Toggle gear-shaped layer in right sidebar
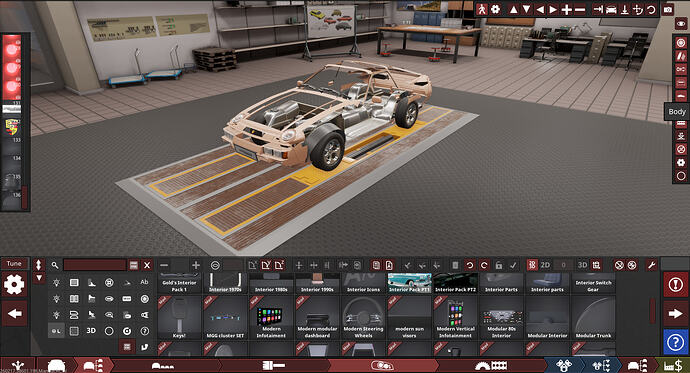The width and height of the screenshot is (690, 373). (681, 163)
